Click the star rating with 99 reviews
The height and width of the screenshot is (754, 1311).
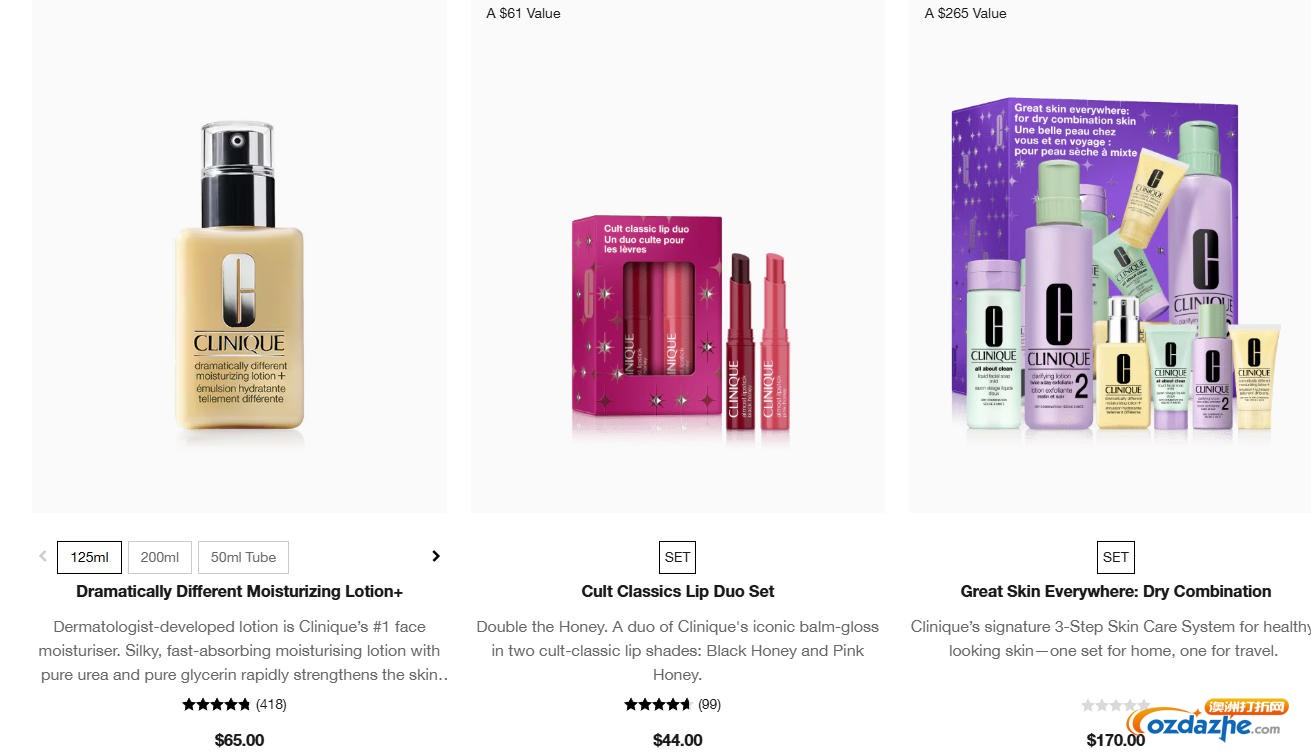click(673, 704)
